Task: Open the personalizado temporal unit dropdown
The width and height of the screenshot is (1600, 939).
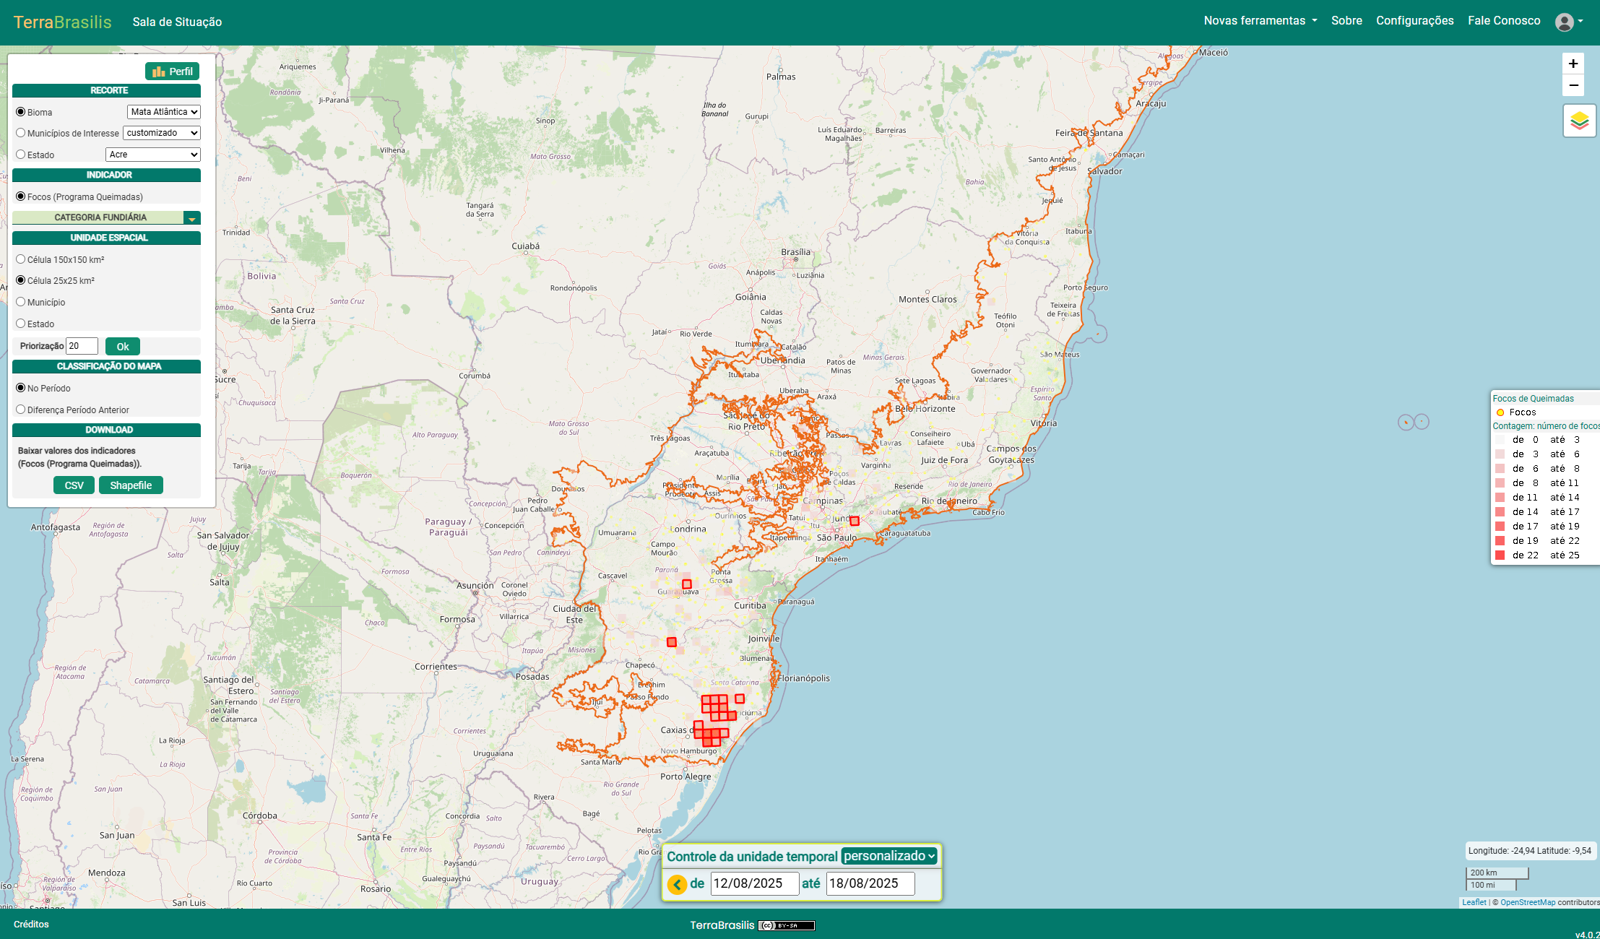Action: pyautogui.click(x=889, y=856)
